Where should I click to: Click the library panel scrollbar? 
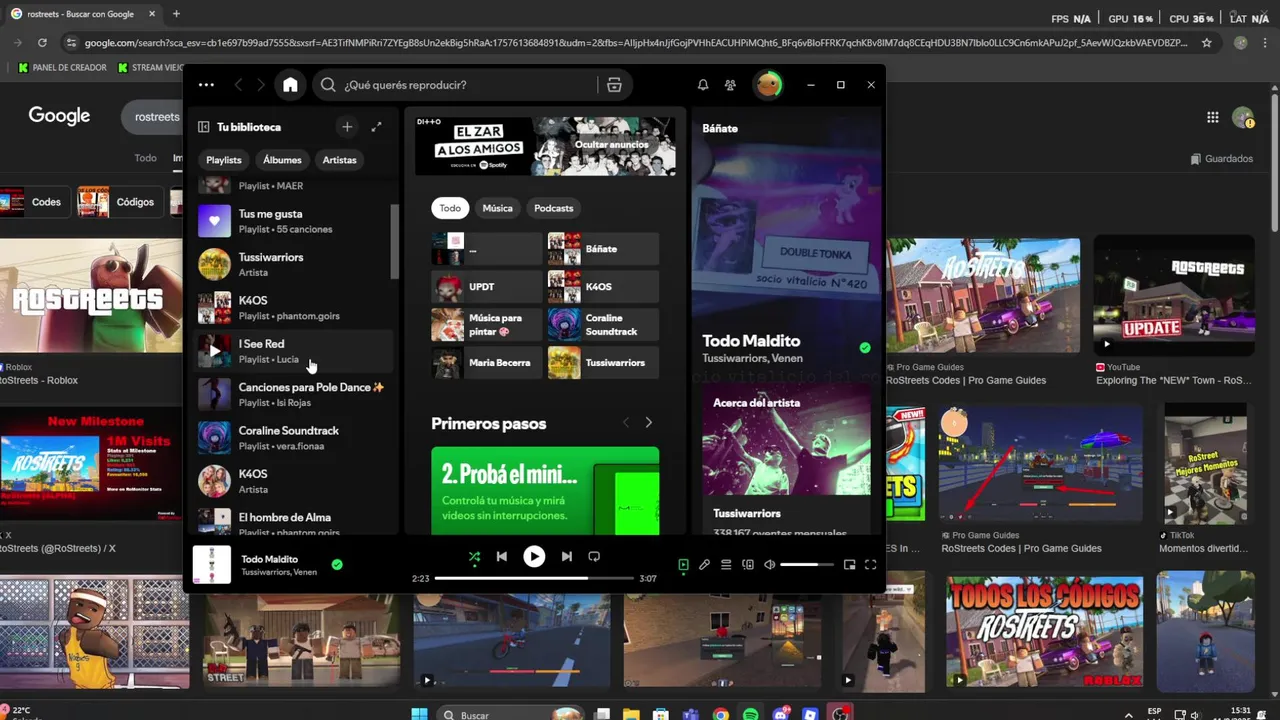point(395,240)
